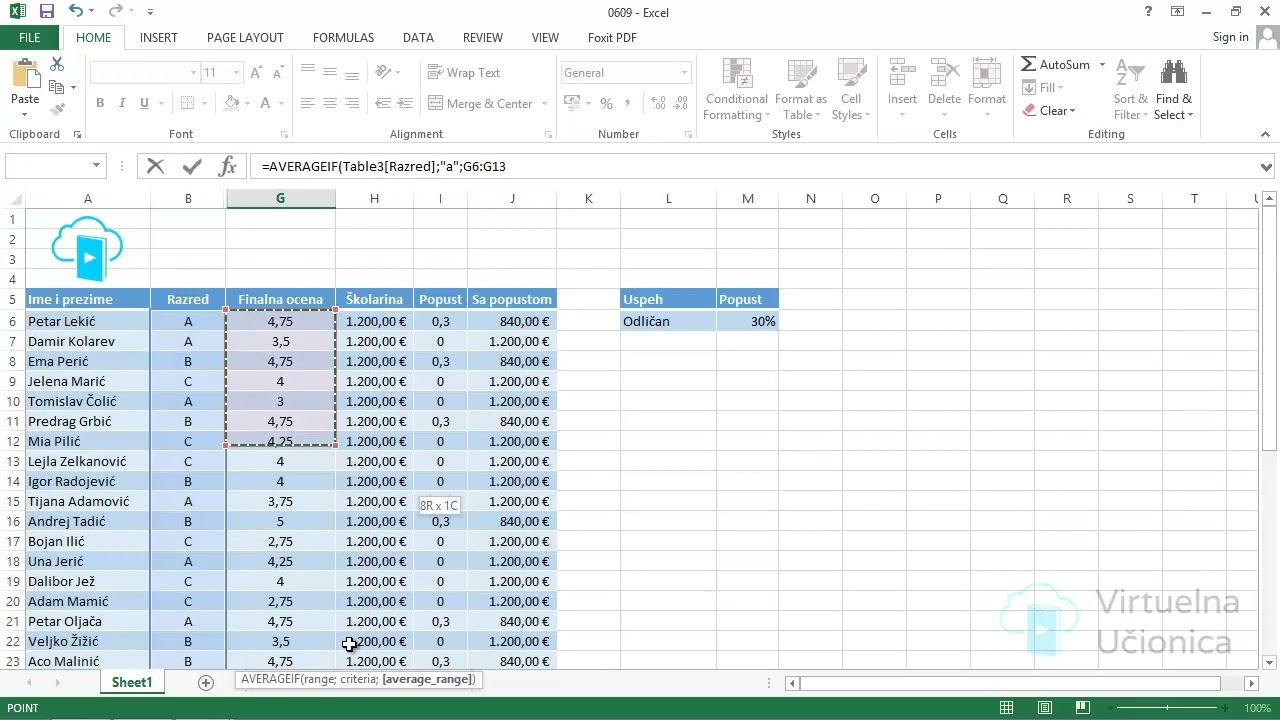Click the Comma Style icon
Viewport: 1280px width, 720px height.
[x=629, y=103]
